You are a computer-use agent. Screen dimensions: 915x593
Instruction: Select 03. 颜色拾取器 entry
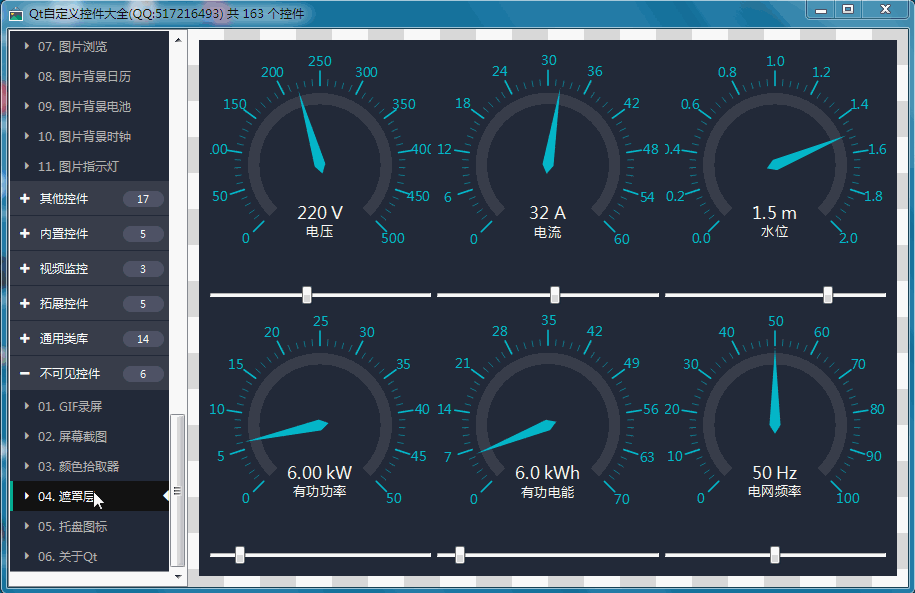click(x=78, y=467)
